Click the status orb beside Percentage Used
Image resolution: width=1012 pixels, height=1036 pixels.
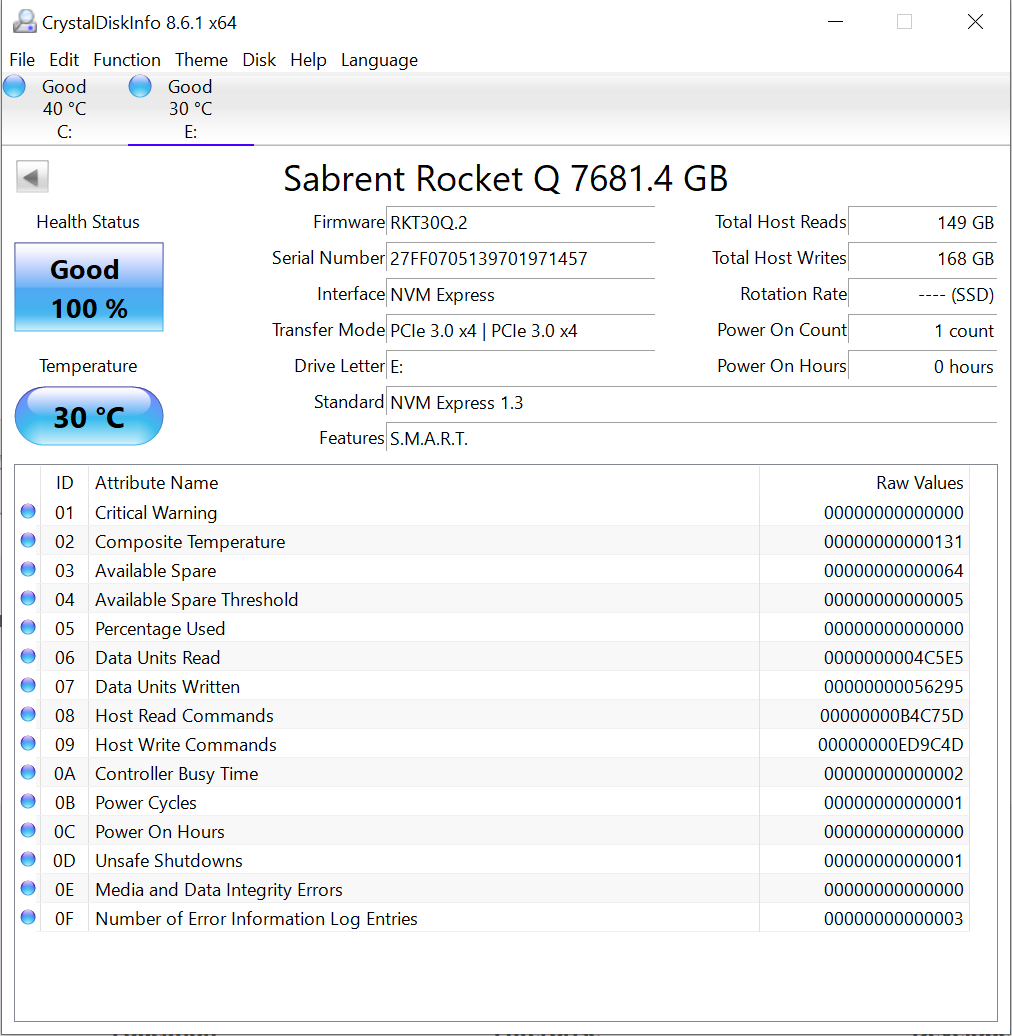(x=28, y=628)
